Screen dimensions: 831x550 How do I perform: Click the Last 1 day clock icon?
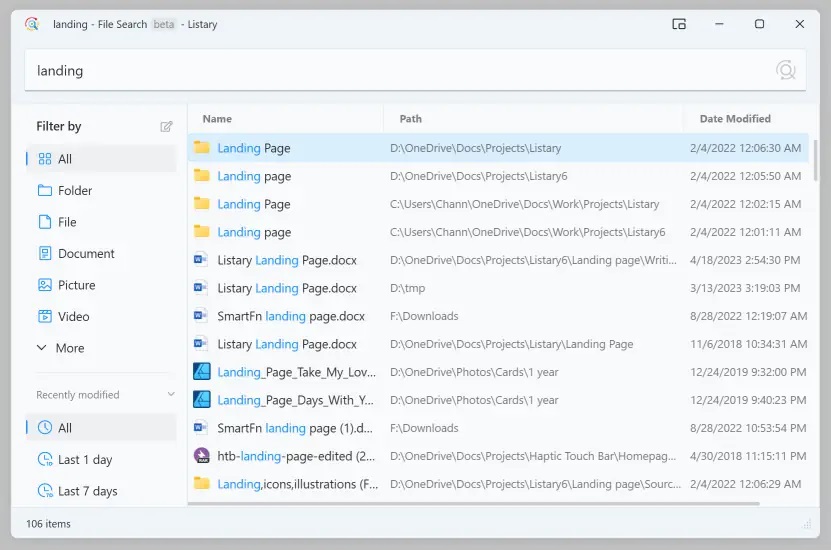click(45, 459)
